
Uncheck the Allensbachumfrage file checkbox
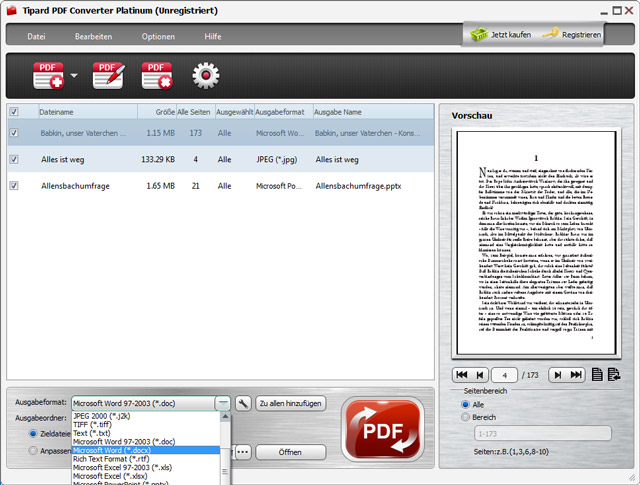pyautogui.click(x=14, y=186)
